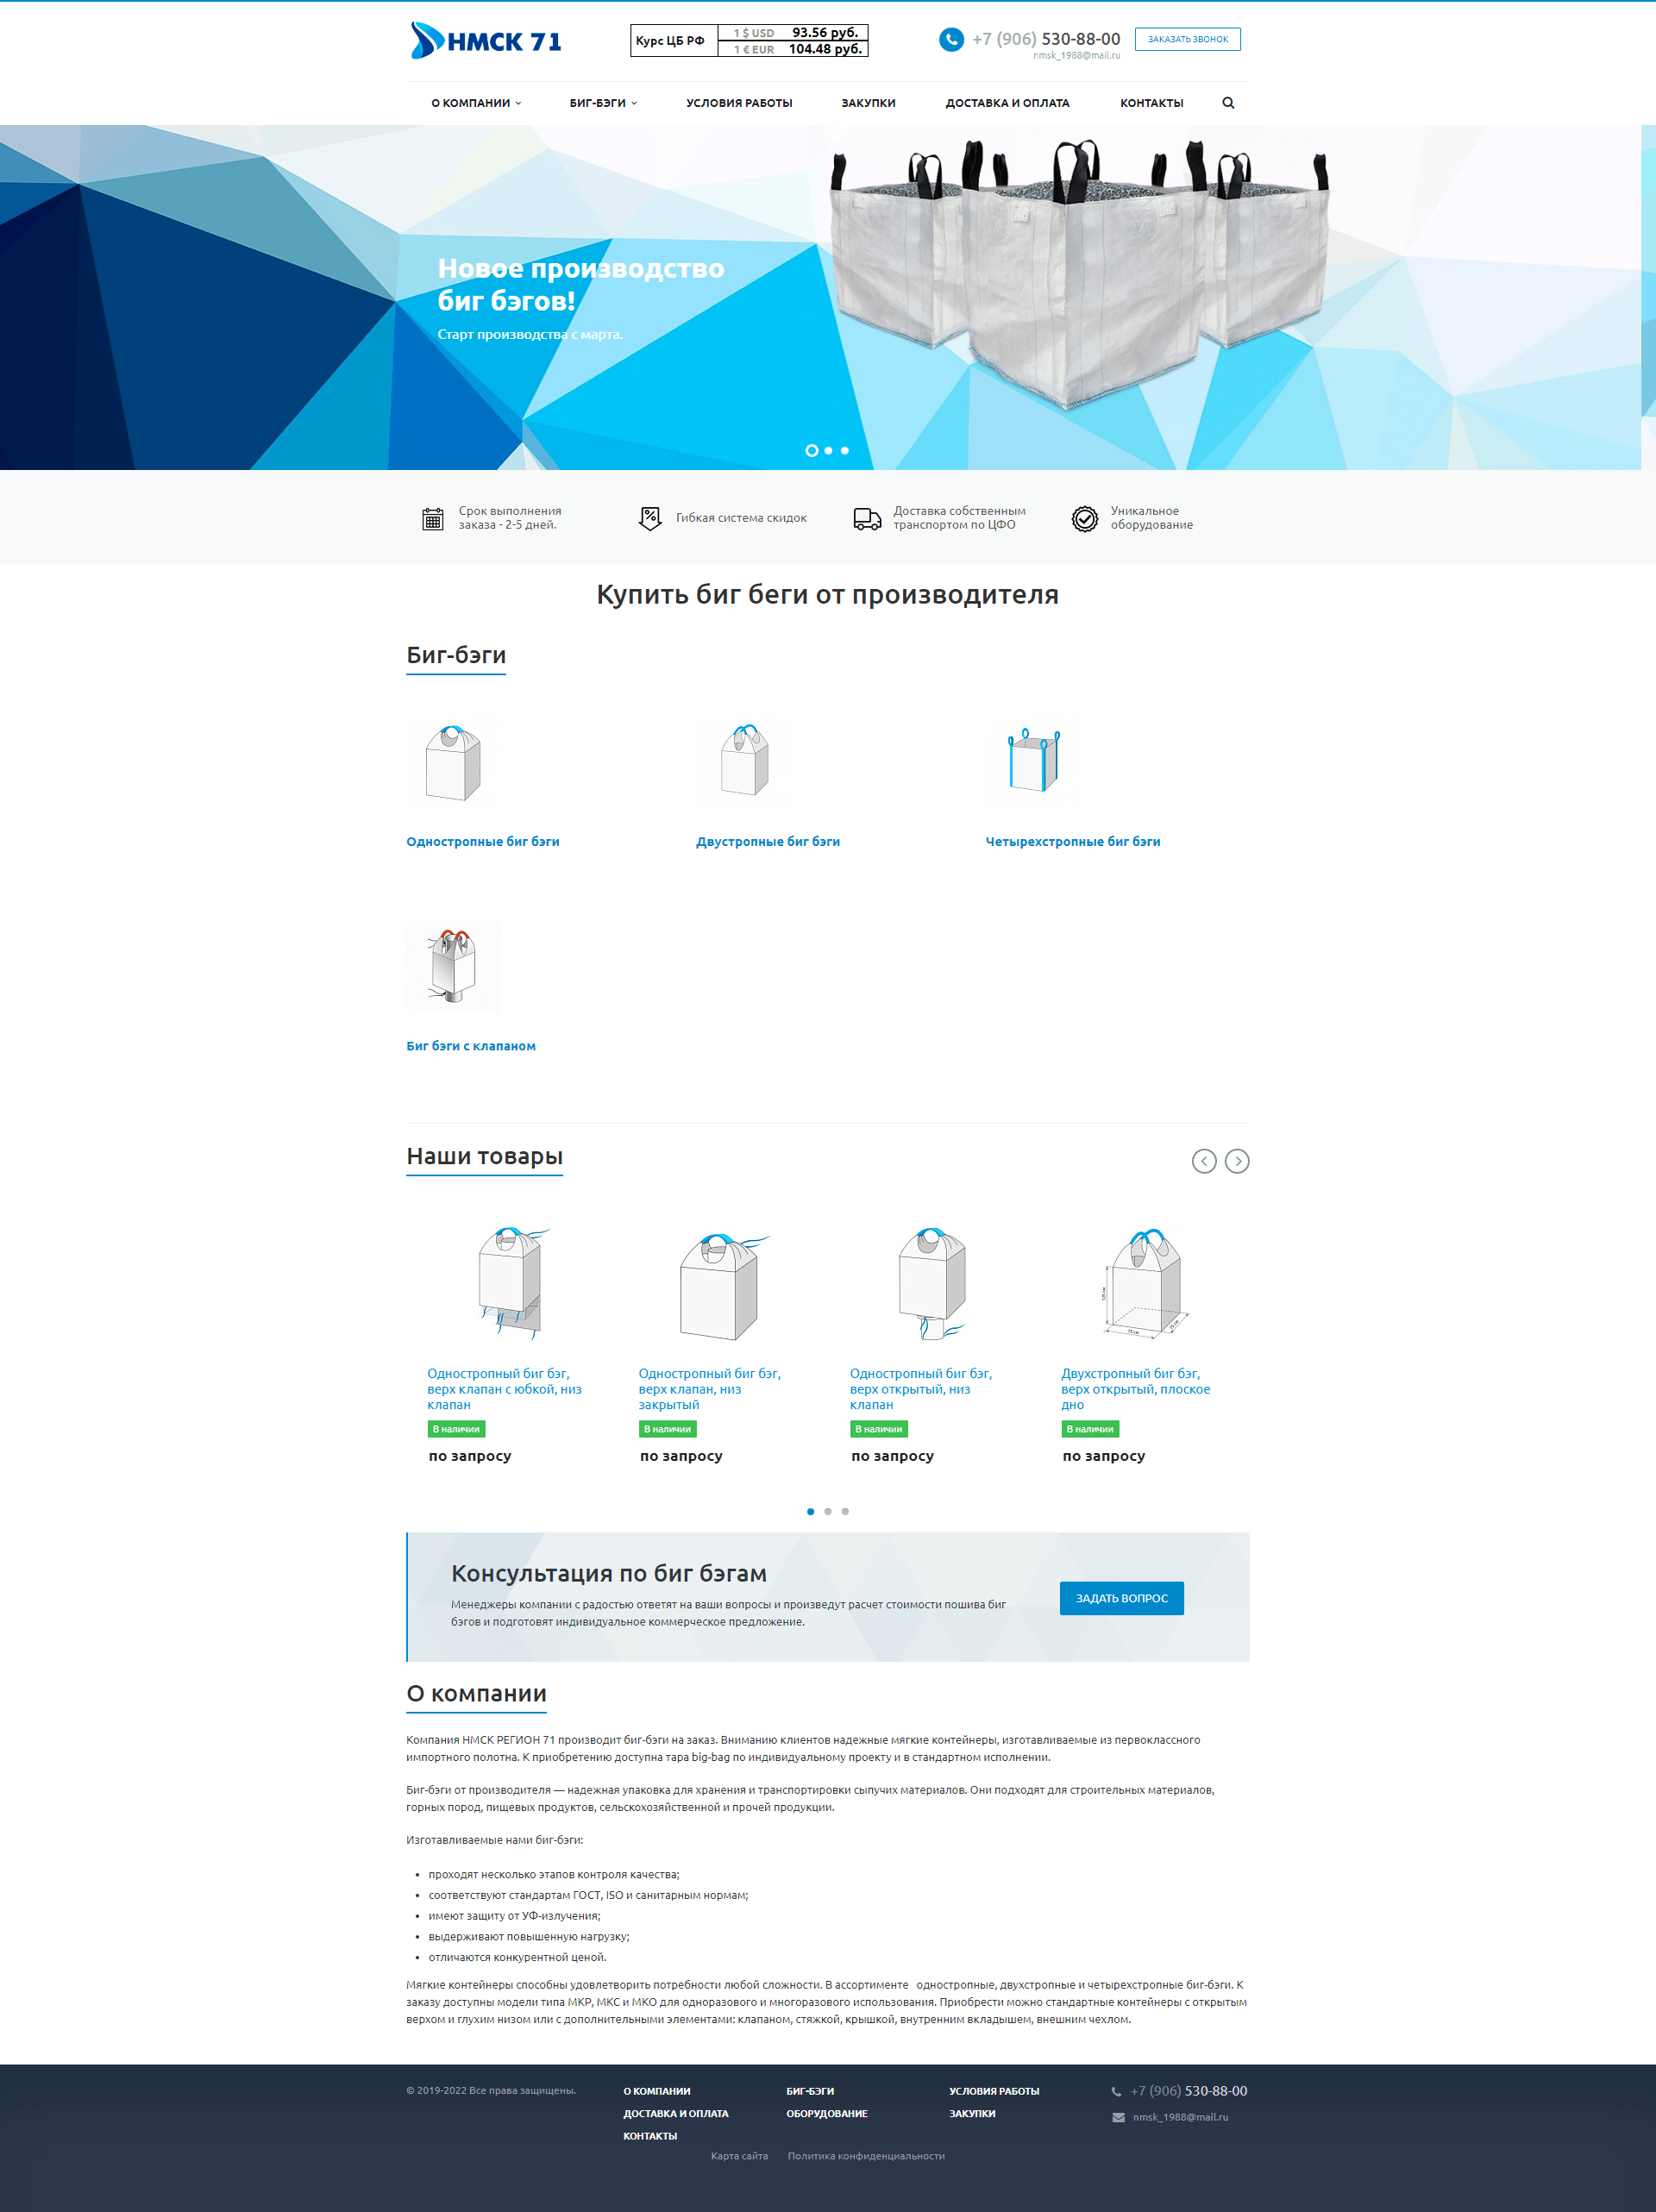1656x2212 pixels.
Task: Select the first banner slide dot
Action: 812,451
